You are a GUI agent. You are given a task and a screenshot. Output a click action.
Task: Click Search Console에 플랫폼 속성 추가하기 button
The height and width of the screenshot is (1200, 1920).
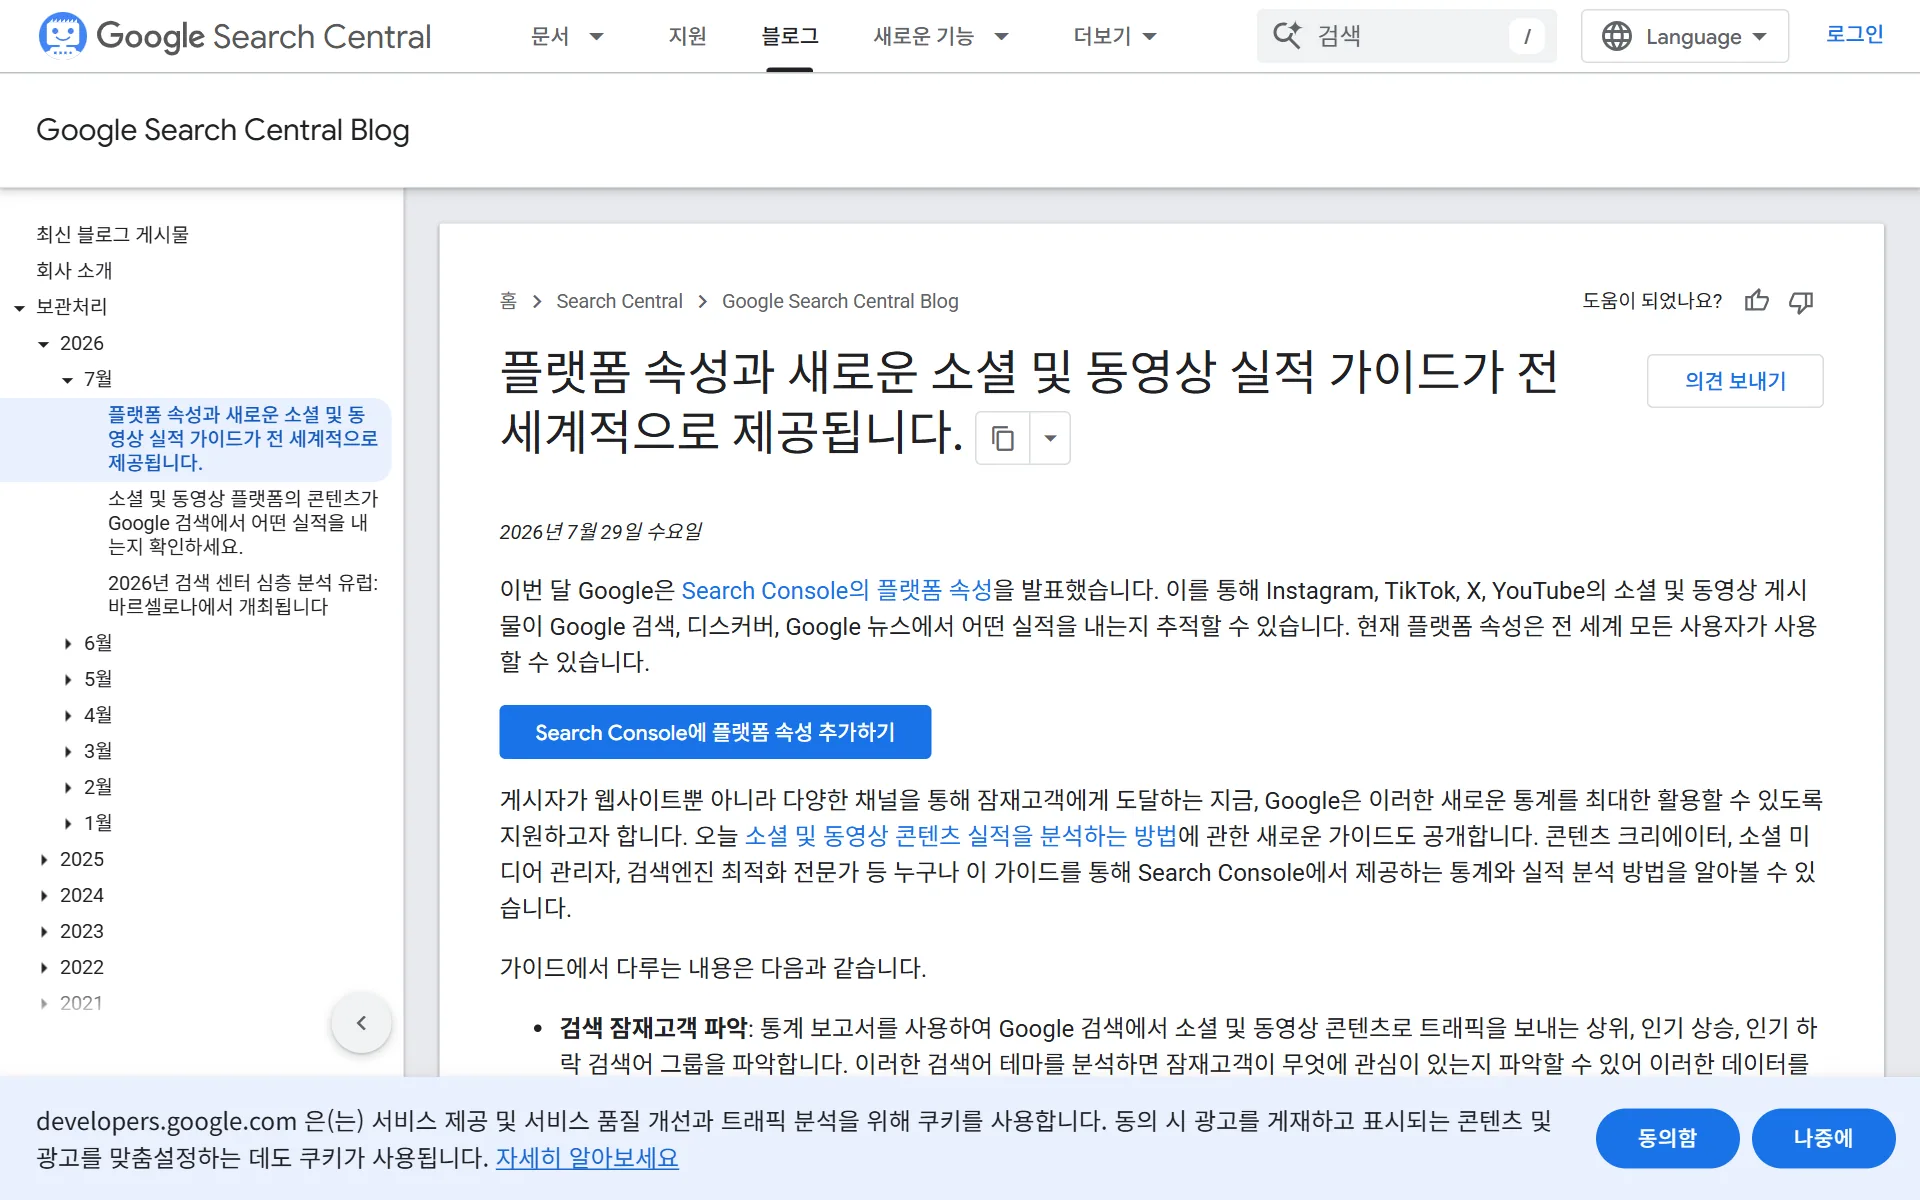pos(715,732)
